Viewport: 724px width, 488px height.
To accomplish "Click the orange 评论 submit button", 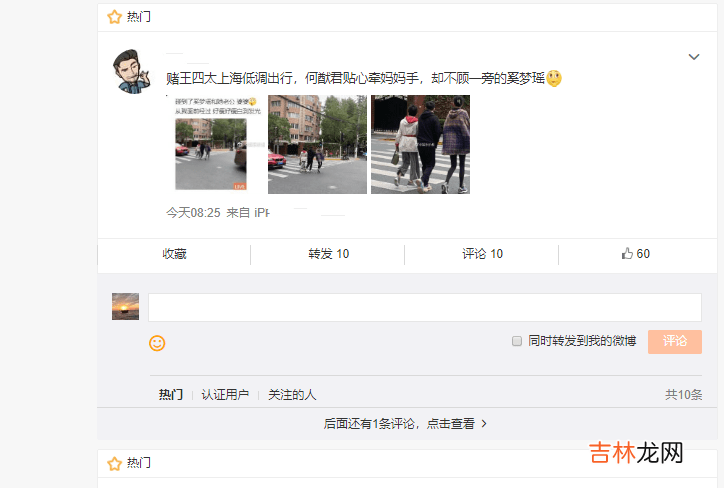I will tap(675, 342).
